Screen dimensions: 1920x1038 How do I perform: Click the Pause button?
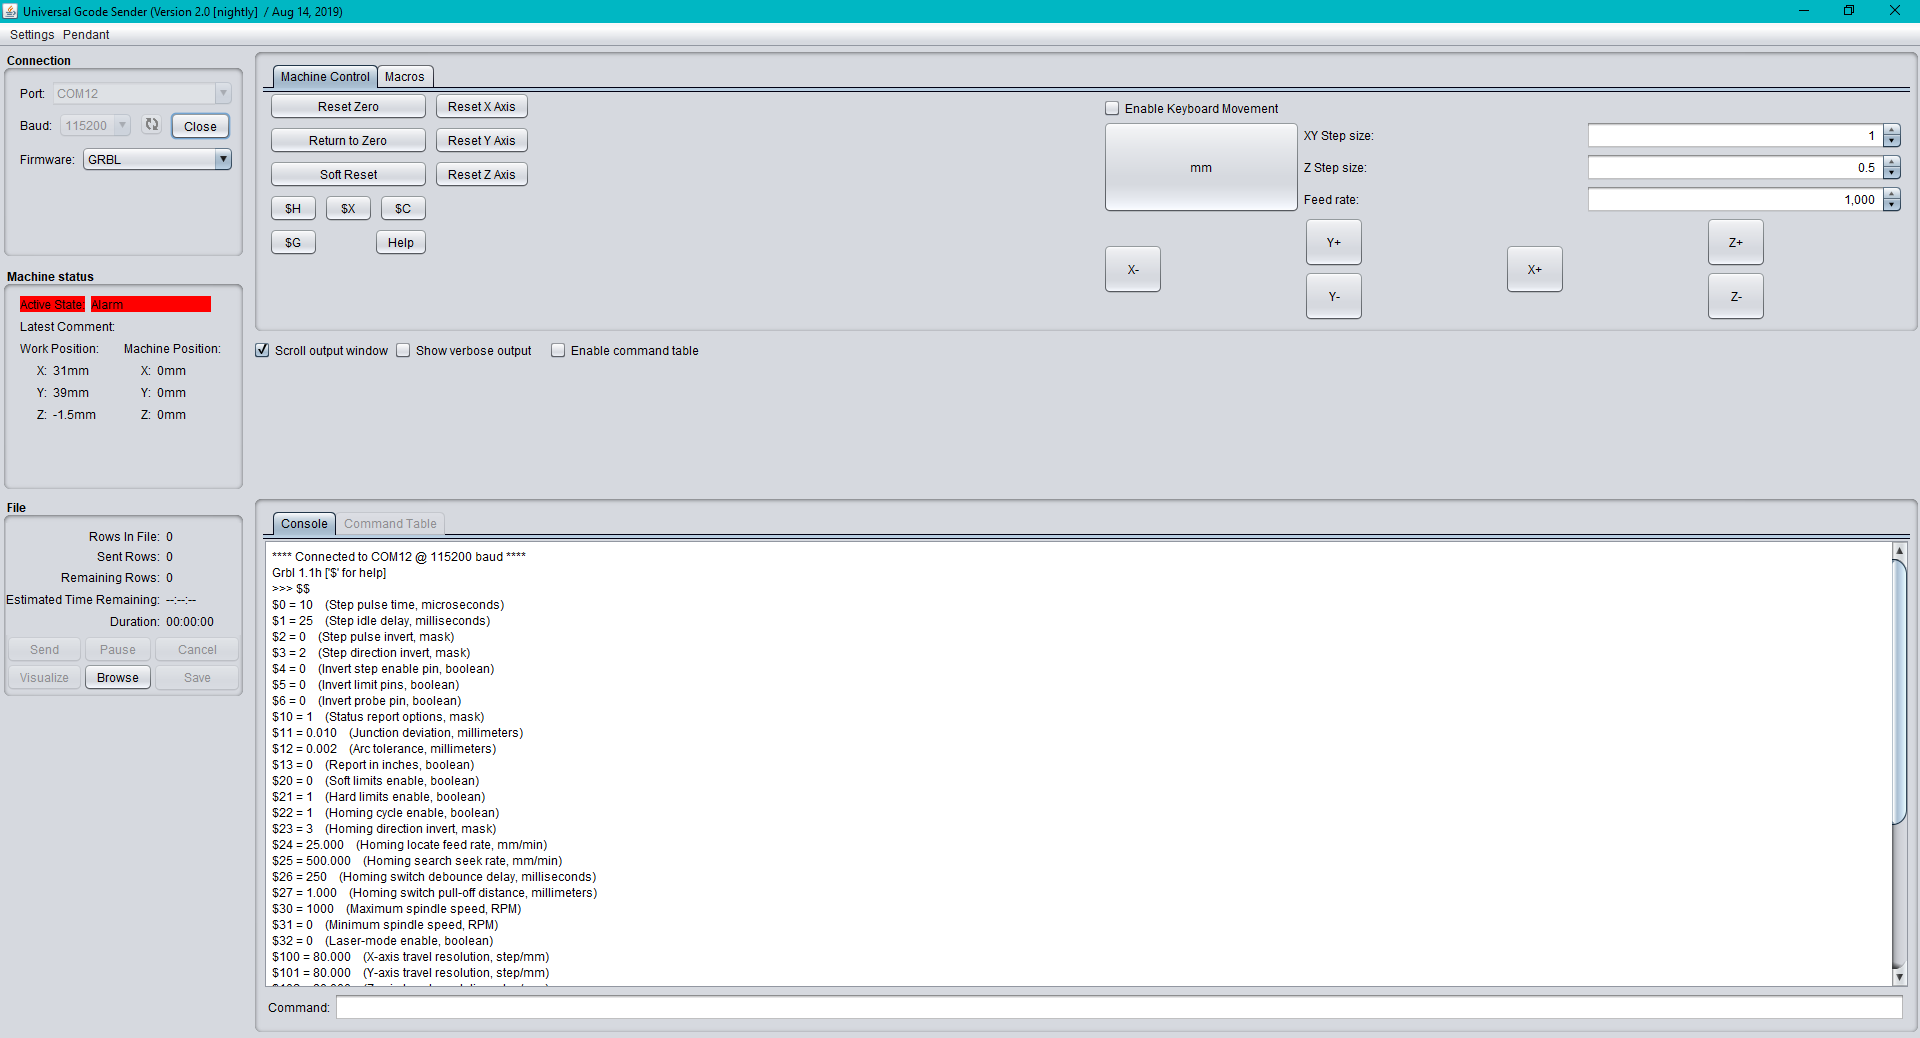[x=118, y=650]
